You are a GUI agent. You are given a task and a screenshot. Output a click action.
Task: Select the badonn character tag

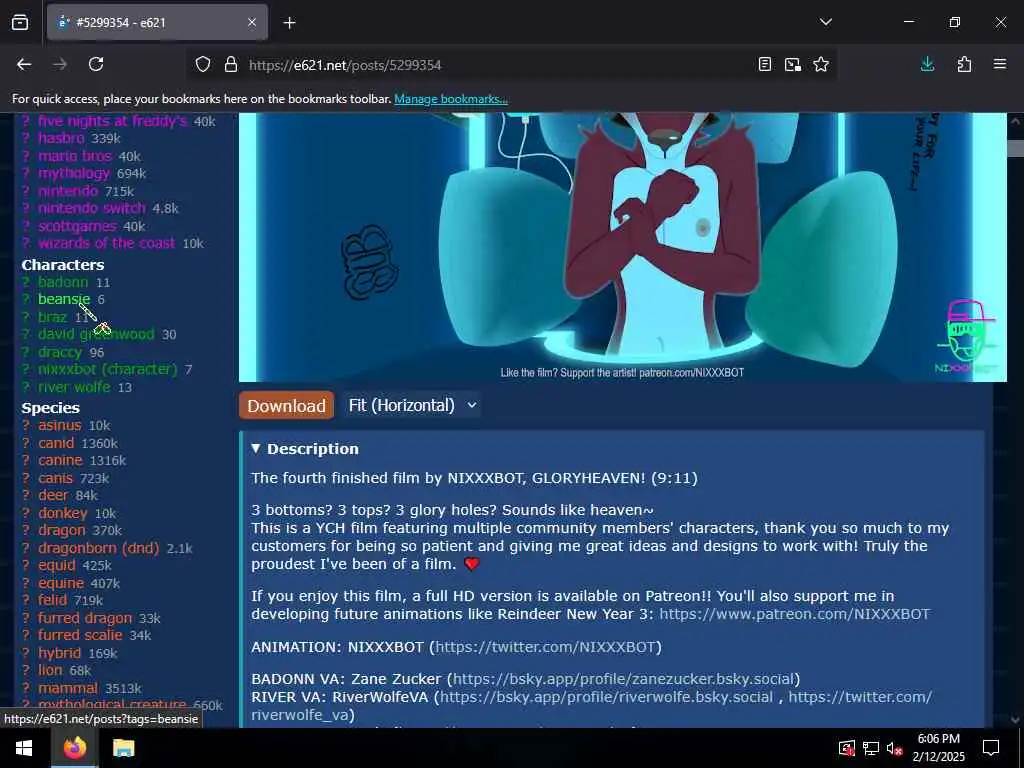click(x=63, y=282)
